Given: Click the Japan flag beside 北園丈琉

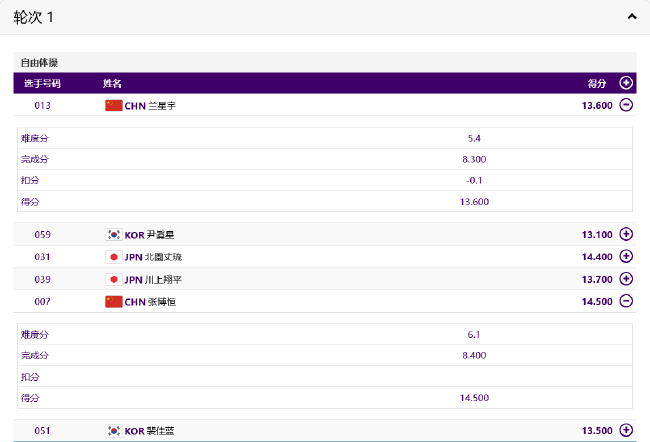Looking at the screenshot, I should click(114, 257).
